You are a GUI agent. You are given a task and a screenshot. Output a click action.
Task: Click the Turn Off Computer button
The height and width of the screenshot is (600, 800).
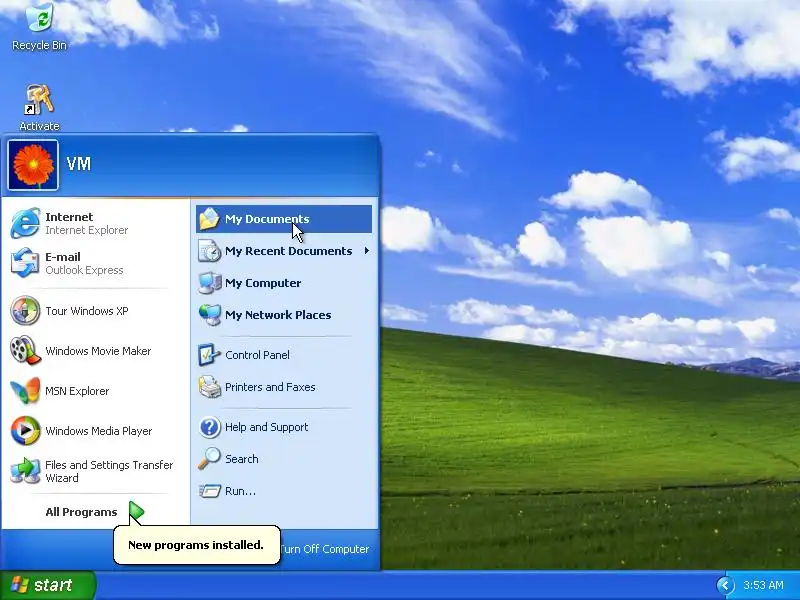pyautogui.click(x=324, y=549)
